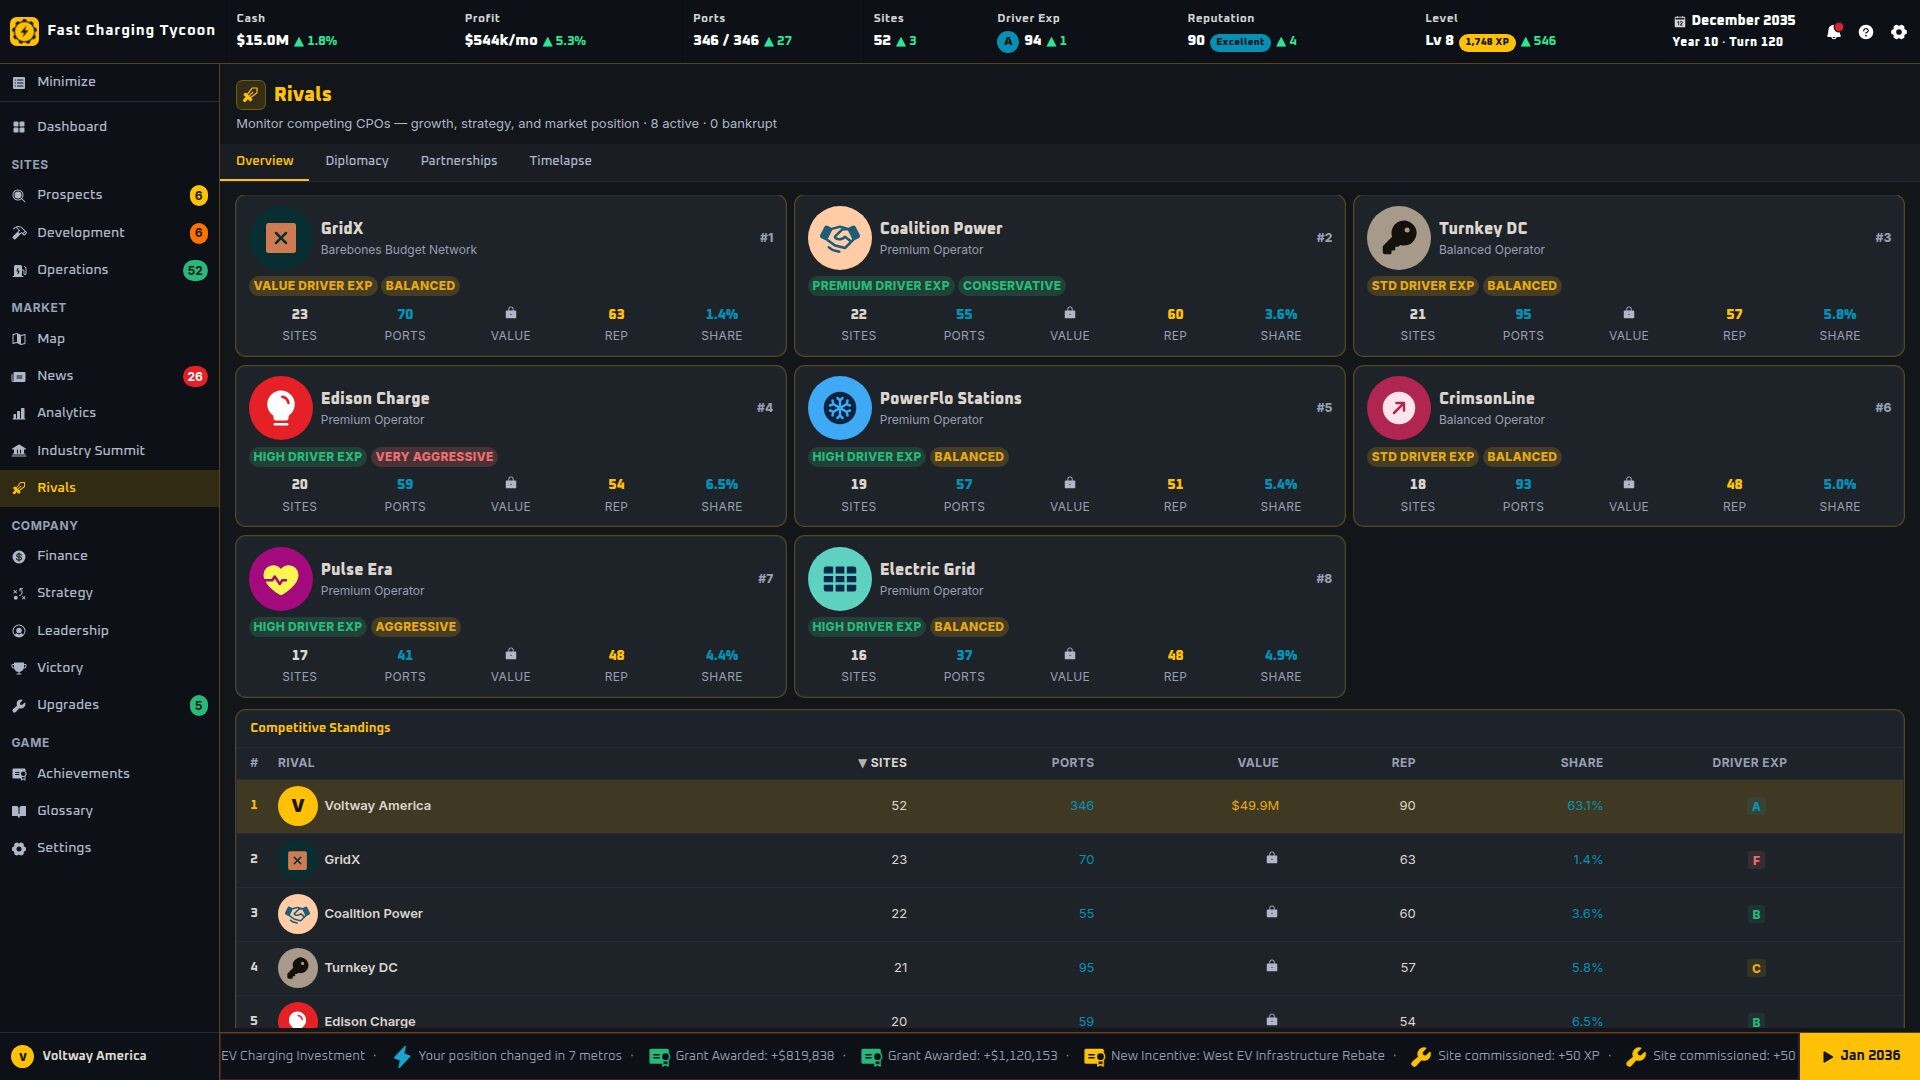The height and width of the screenshot is (1080, 1920).
Task: Open the settings gear in top bar
Action: [x=1899, y=32]
